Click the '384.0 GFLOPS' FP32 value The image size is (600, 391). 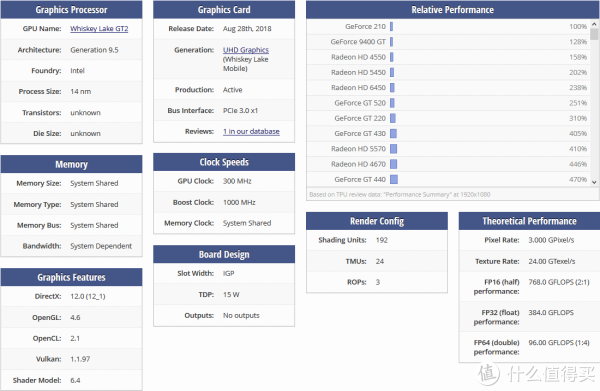(551, 313)
